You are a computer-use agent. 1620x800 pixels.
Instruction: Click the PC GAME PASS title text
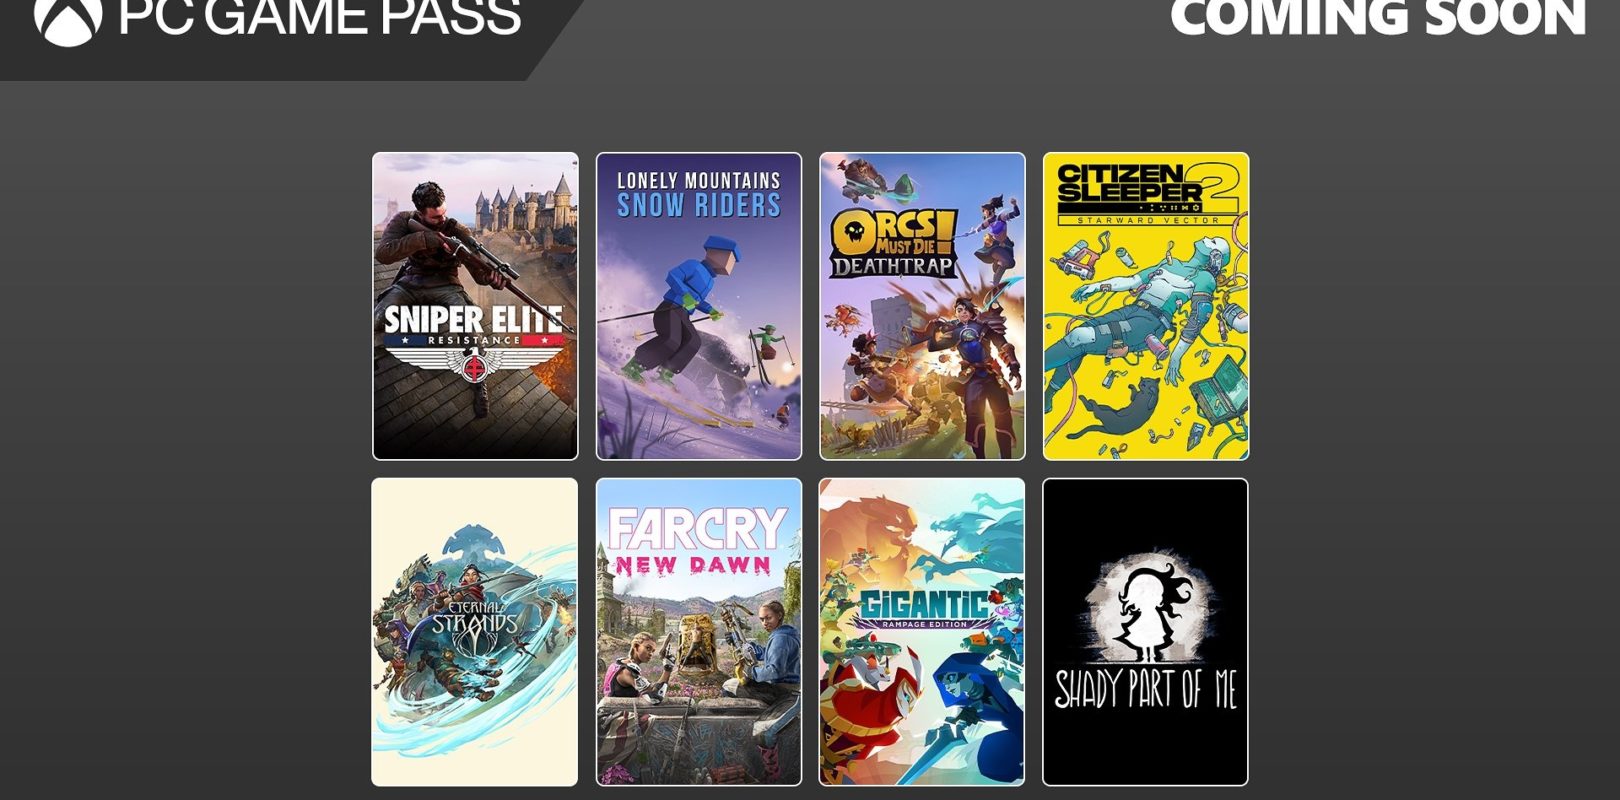tap(319, 17)
